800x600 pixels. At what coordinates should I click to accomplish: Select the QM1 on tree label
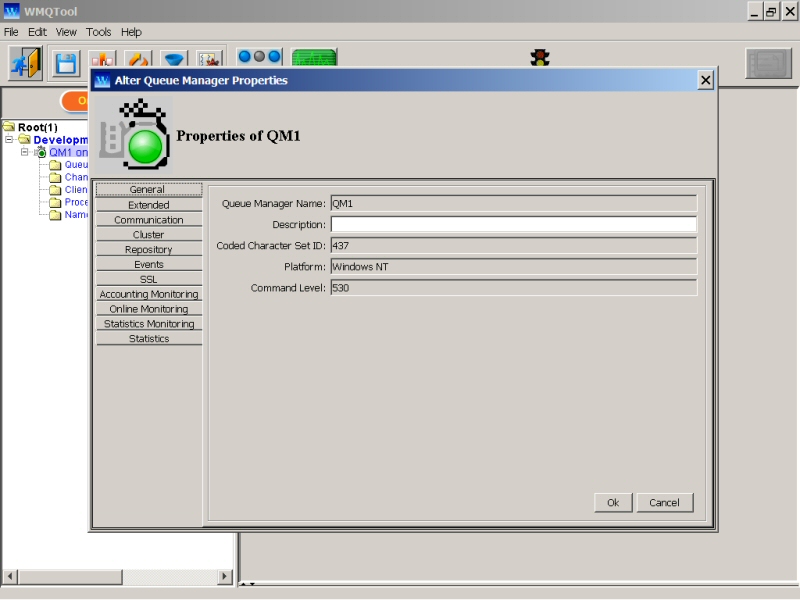tap(68, 152)
